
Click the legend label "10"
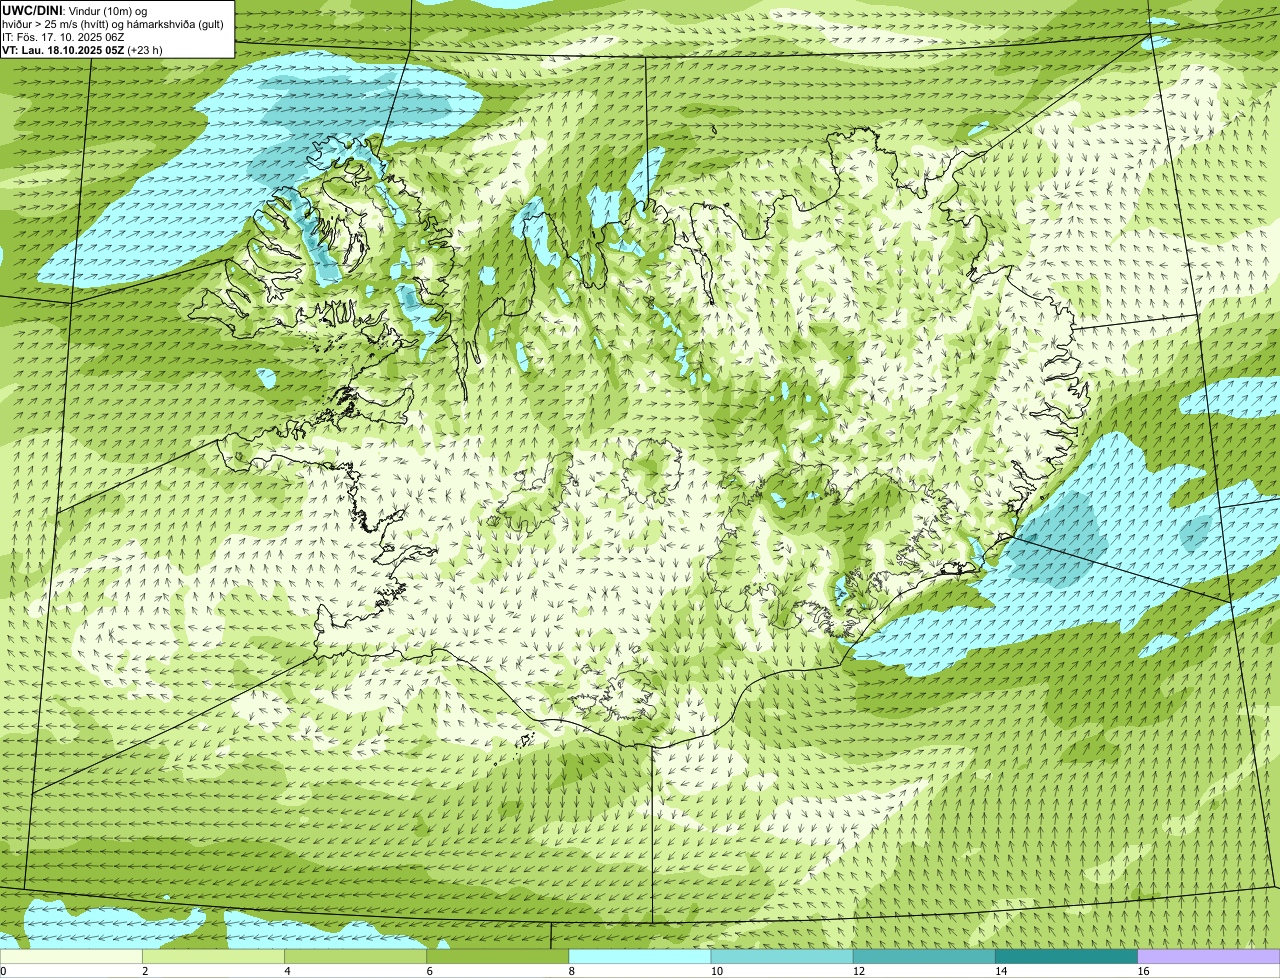716,971
